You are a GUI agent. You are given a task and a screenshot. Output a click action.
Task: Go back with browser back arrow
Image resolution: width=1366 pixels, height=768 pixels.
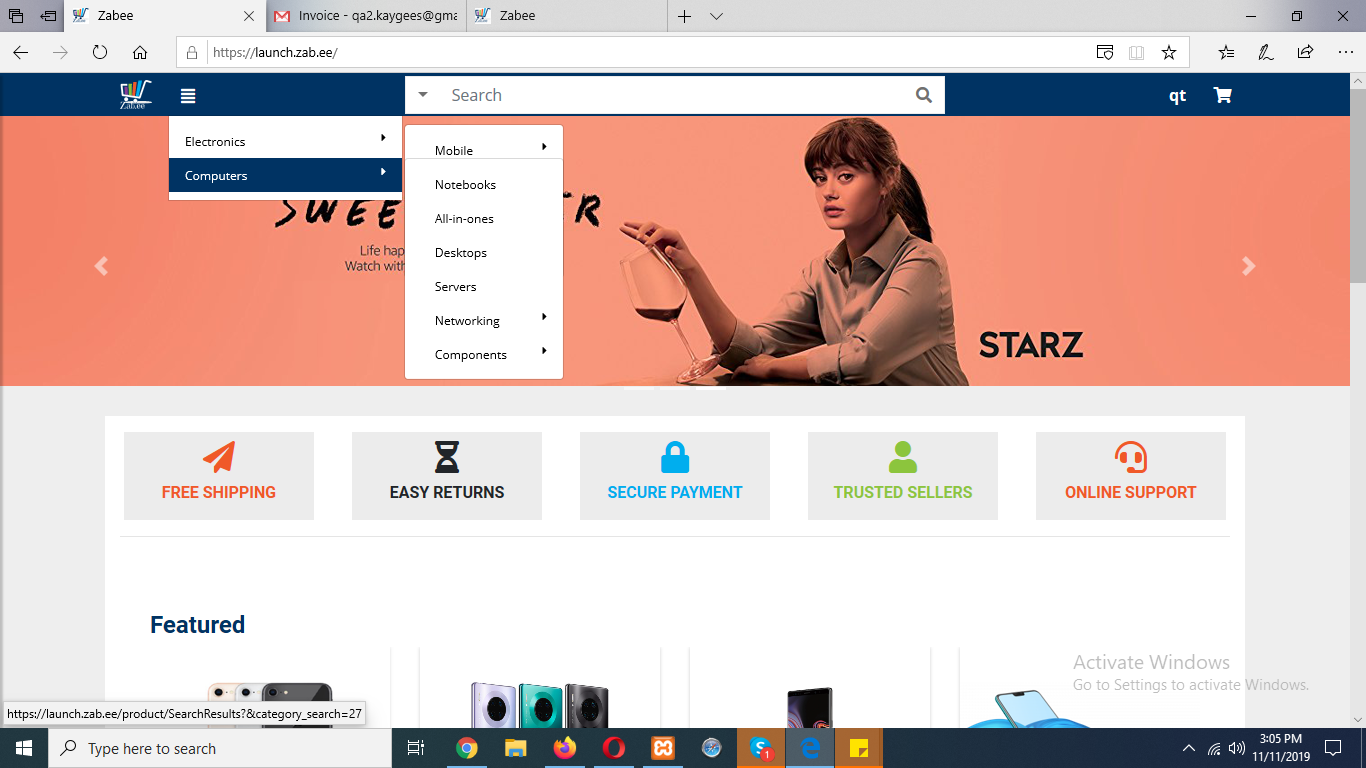coord(21,52)
